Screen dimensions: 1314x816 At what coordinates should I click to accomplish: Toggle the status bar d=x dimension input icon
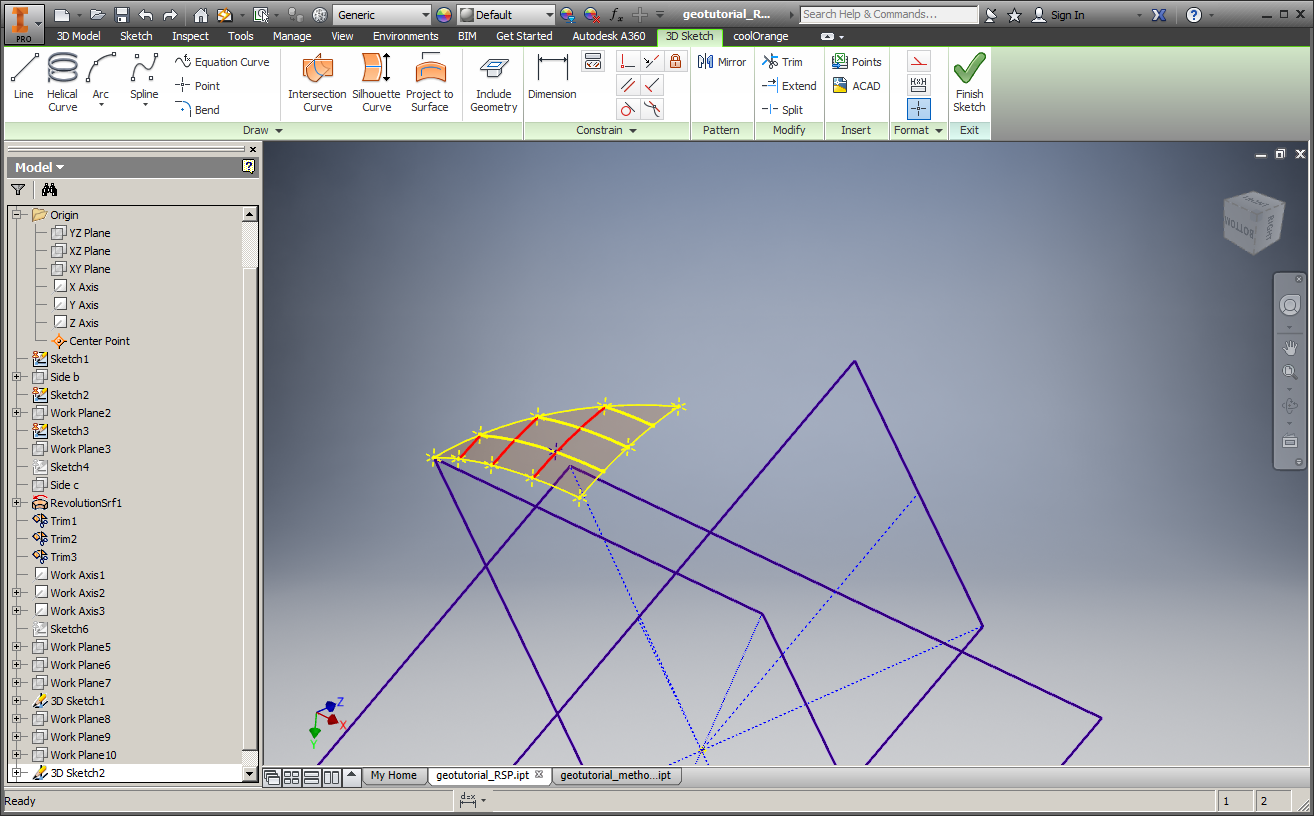point(467,800)
